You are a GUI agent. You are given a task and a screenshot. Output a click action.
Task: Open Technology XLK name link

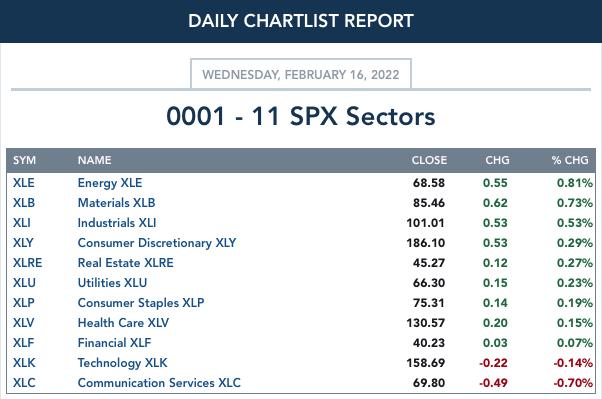(x=122, y=363)
